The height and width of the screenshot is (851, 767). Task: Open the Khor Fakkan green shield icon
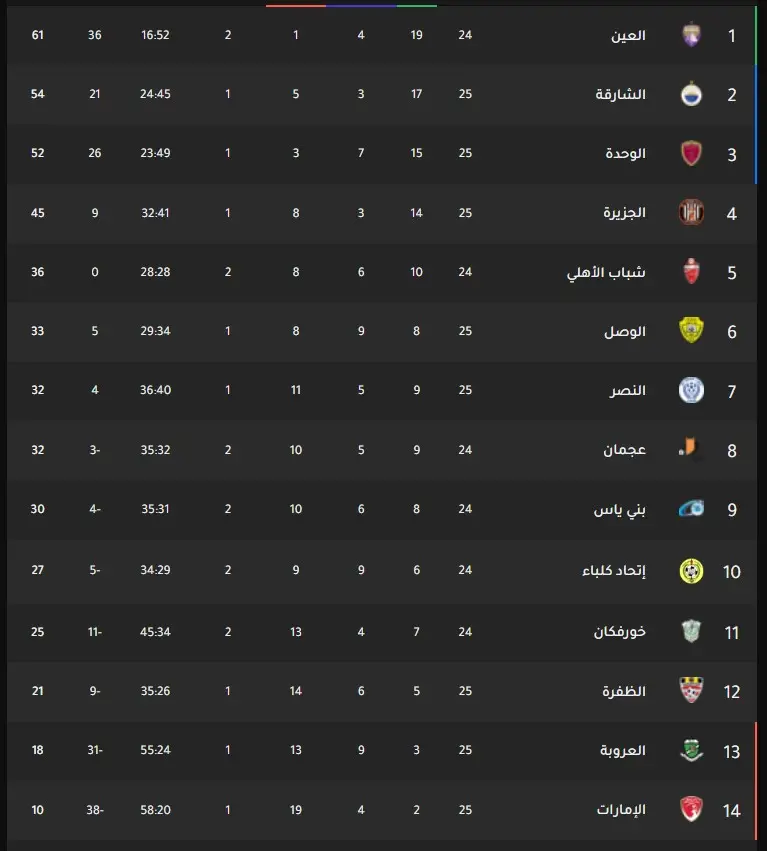pos(691,631)
